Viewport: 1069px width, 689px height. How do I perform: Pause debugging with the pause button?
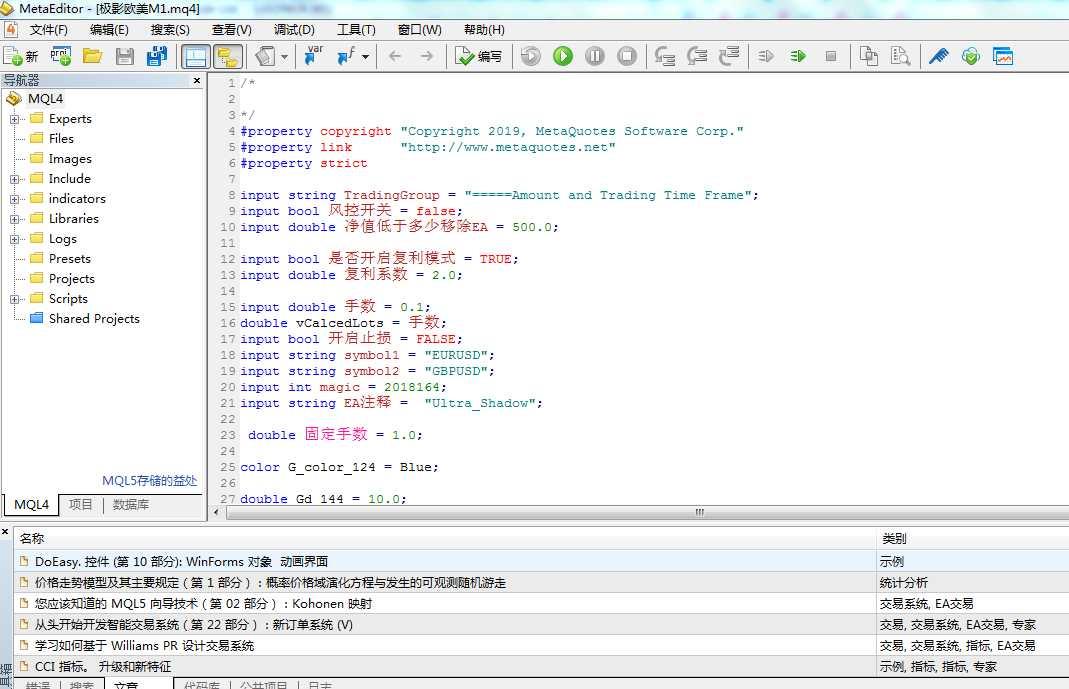point(594,56)
